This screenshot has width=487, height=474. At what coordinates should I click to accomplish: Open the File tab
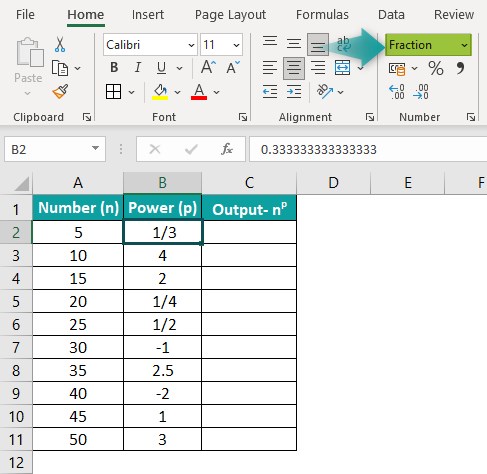tap(25, 15)
